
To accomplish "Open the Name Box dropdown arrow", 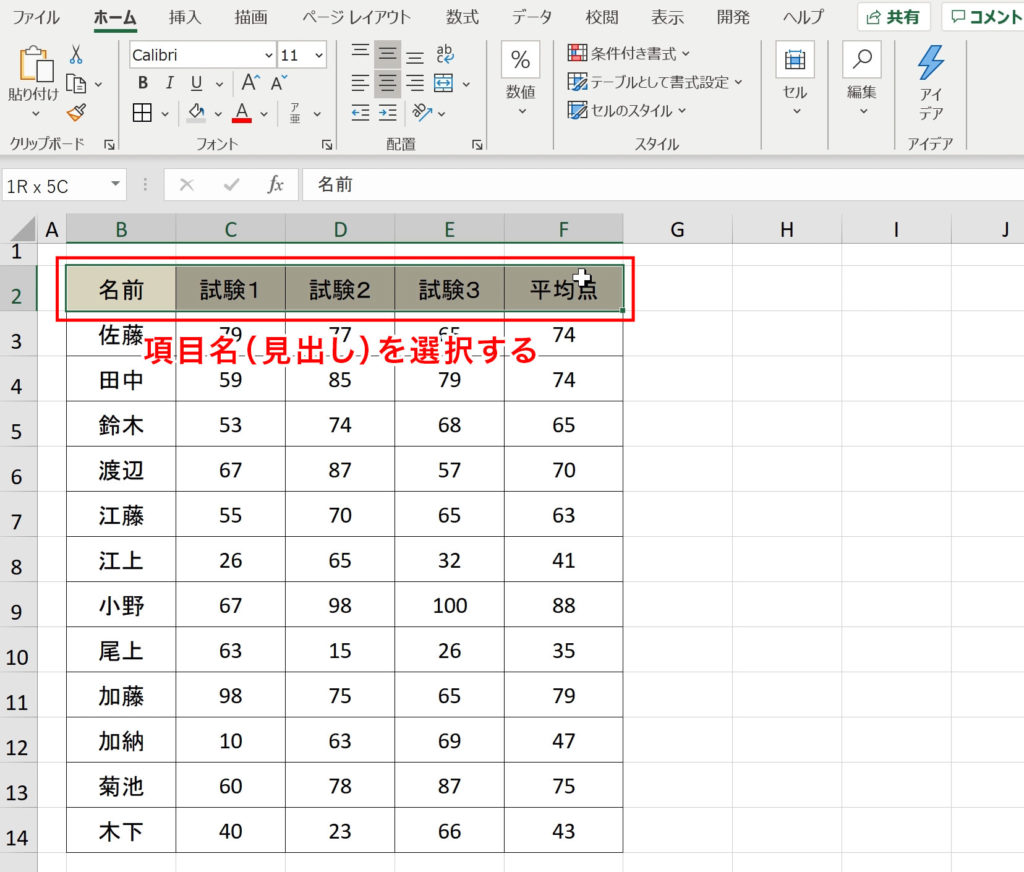I will [116, 184].
